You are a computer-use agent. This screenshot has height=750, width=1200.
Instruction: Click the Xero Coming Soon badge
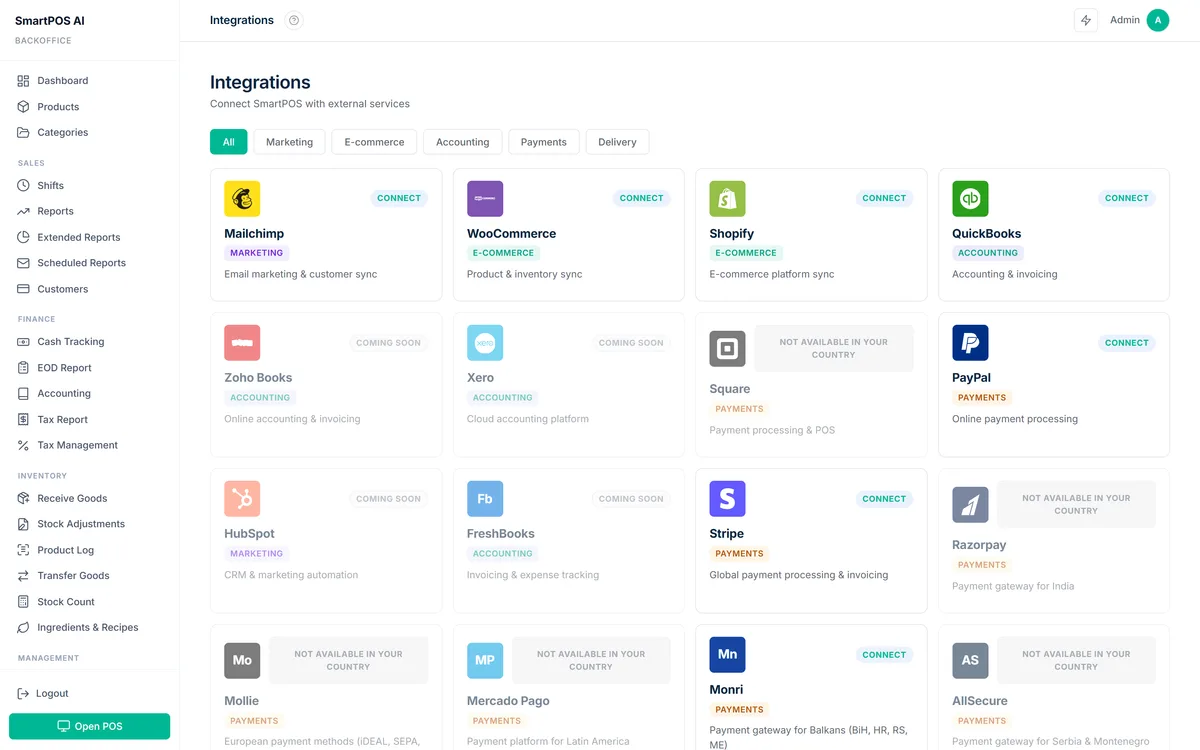point(631,343)
